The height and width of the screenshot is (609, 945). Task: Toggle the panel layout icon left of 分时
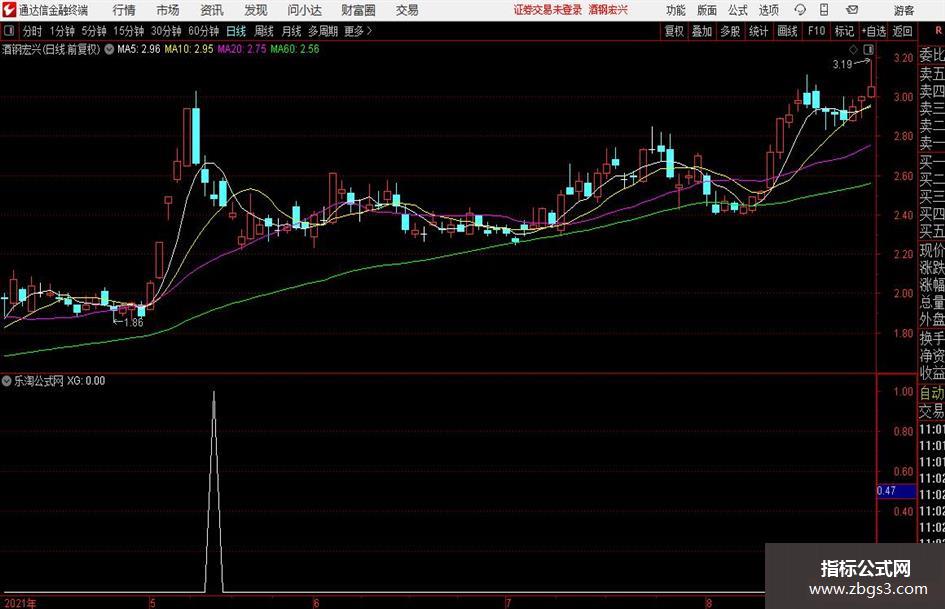pyautogui.click(x=9, y=31)
